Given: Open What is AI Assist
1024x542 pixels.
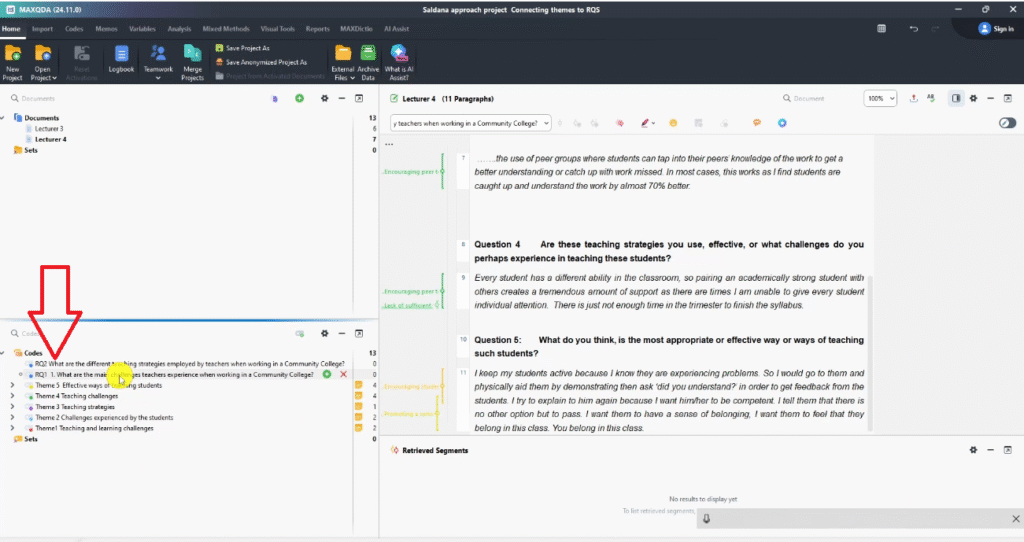Looking at the screenshot, I should (397, 59).
